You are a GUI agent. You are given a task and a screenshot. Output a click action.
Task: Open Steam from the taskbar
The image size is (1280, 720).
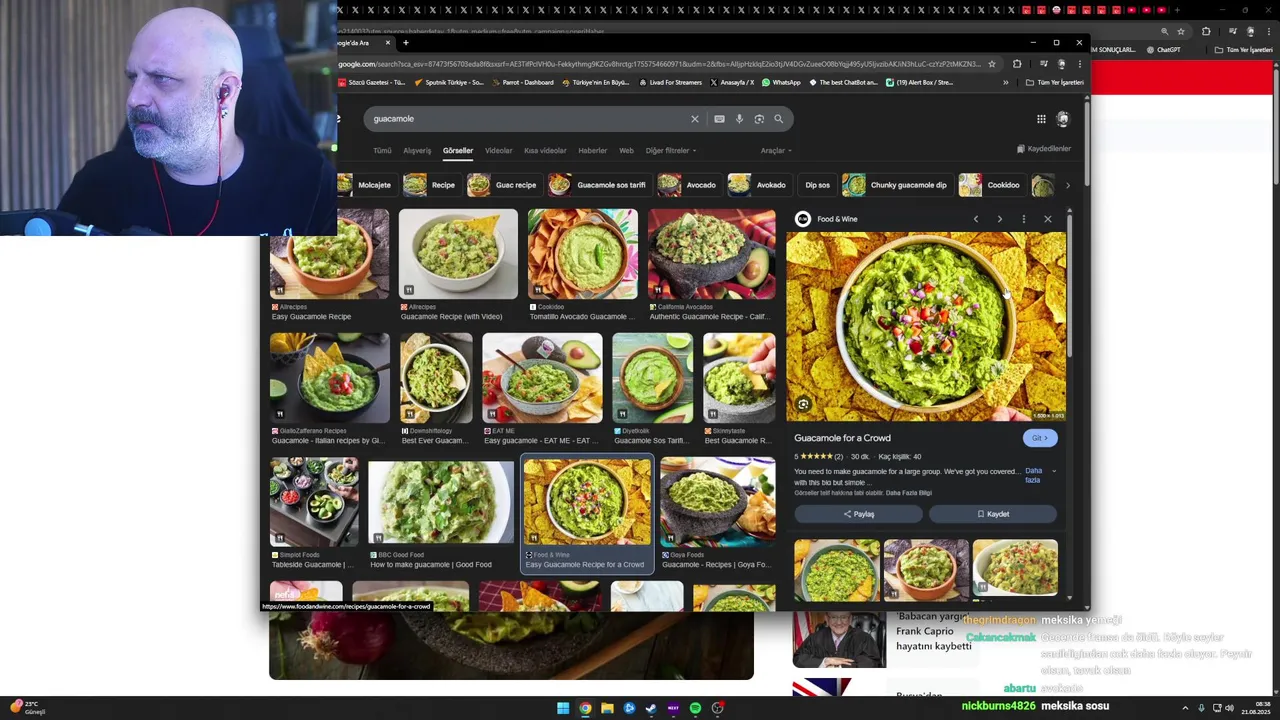[651, 708]
